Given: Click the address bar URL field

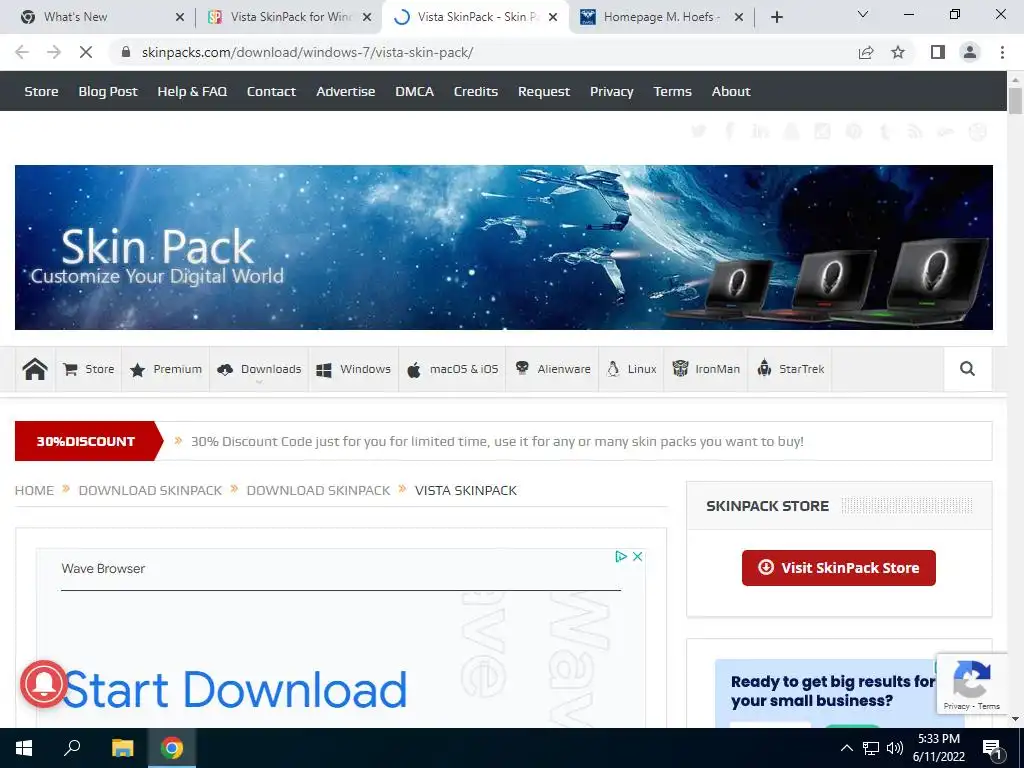Looking at the screenshot, I should 307,52.
